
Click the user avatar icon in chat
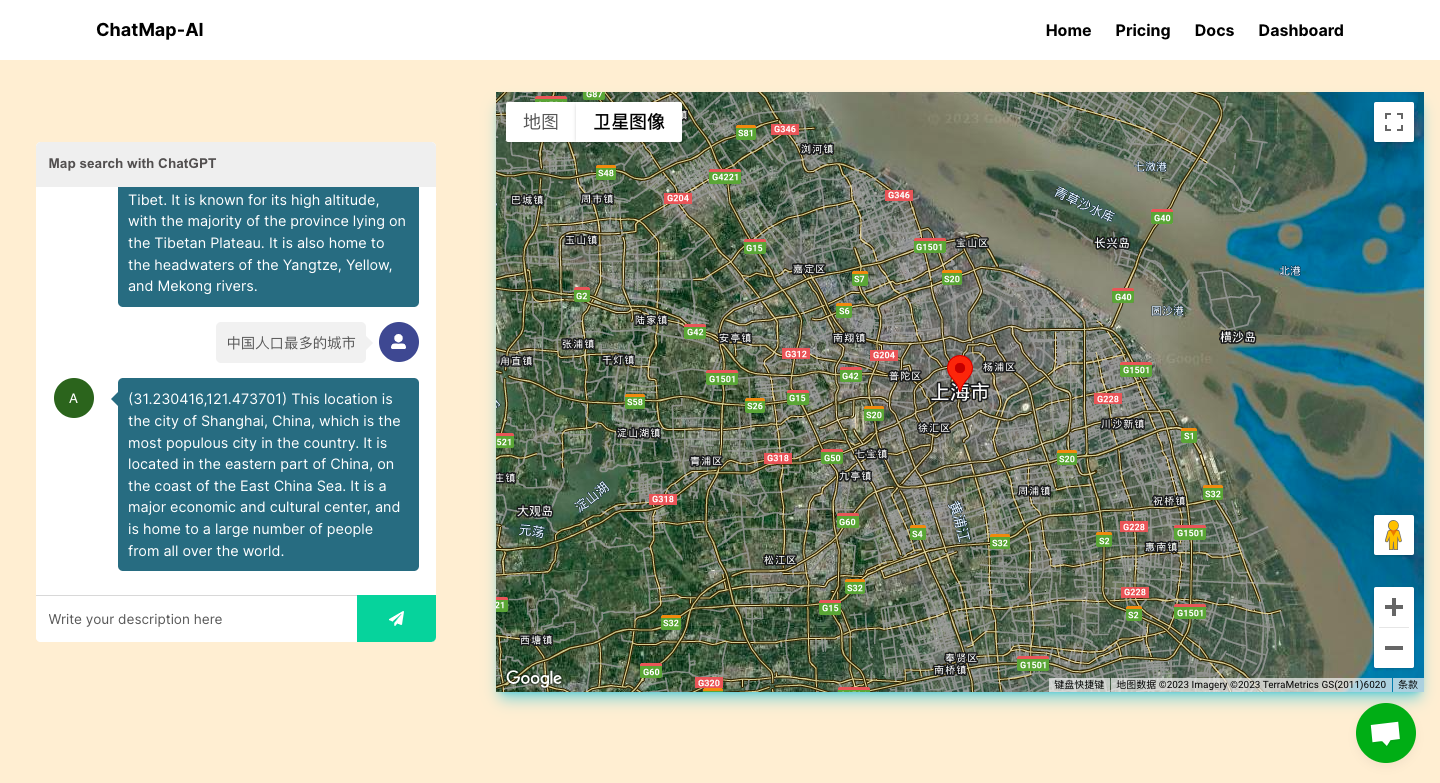399,342
